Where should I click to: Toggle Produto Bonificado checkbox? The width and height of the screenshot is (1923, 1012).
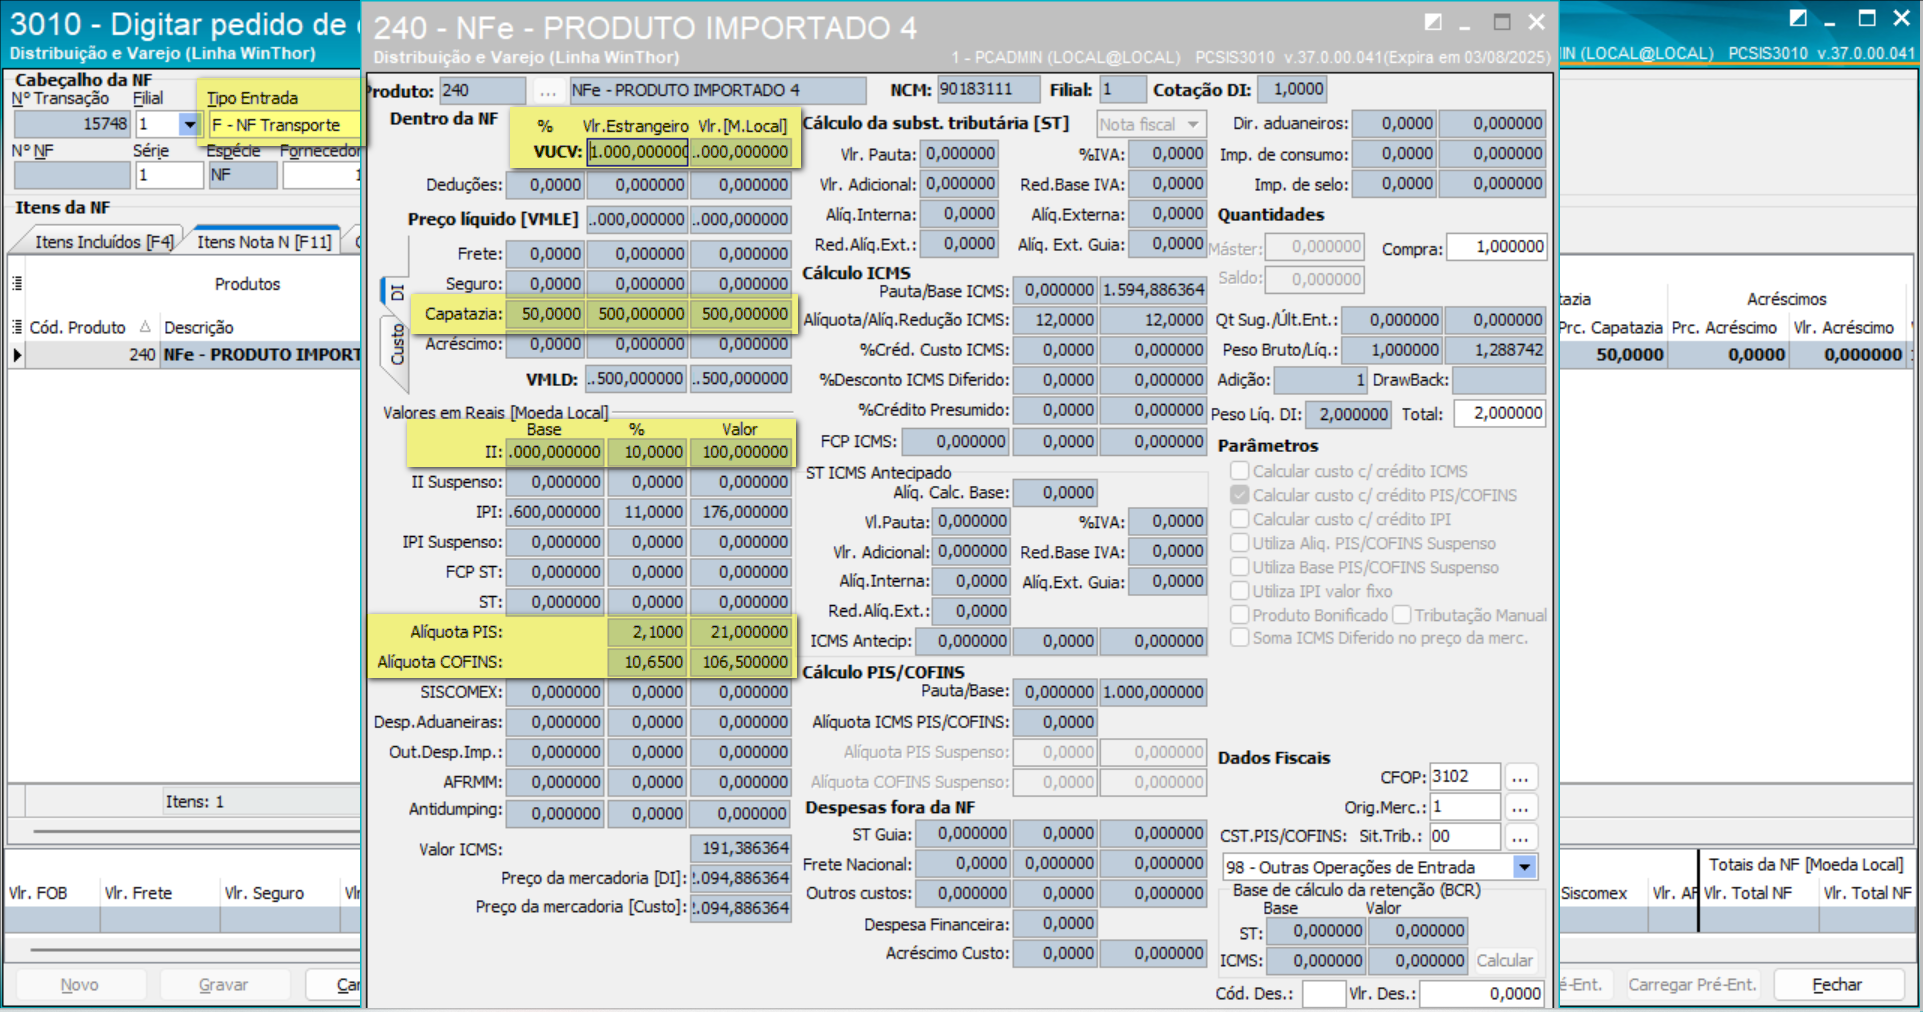point(1240,615)
